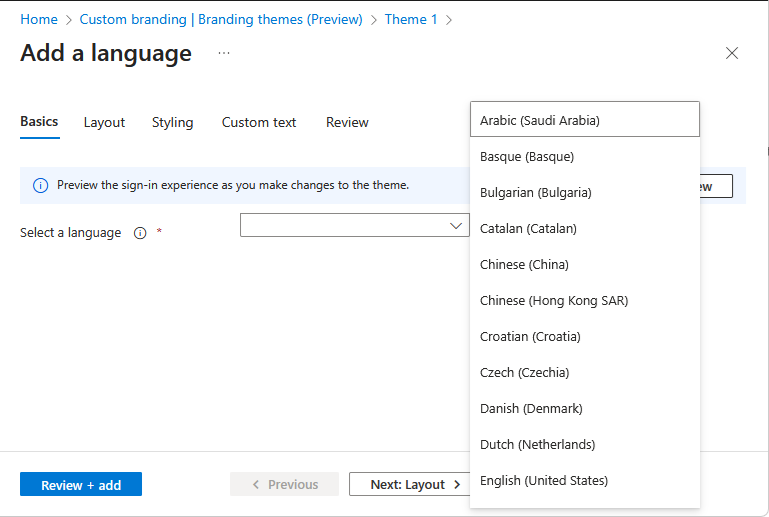Click the Next: Layout button
The height and width of the screenshot is (517, 769).
[410, 485]
